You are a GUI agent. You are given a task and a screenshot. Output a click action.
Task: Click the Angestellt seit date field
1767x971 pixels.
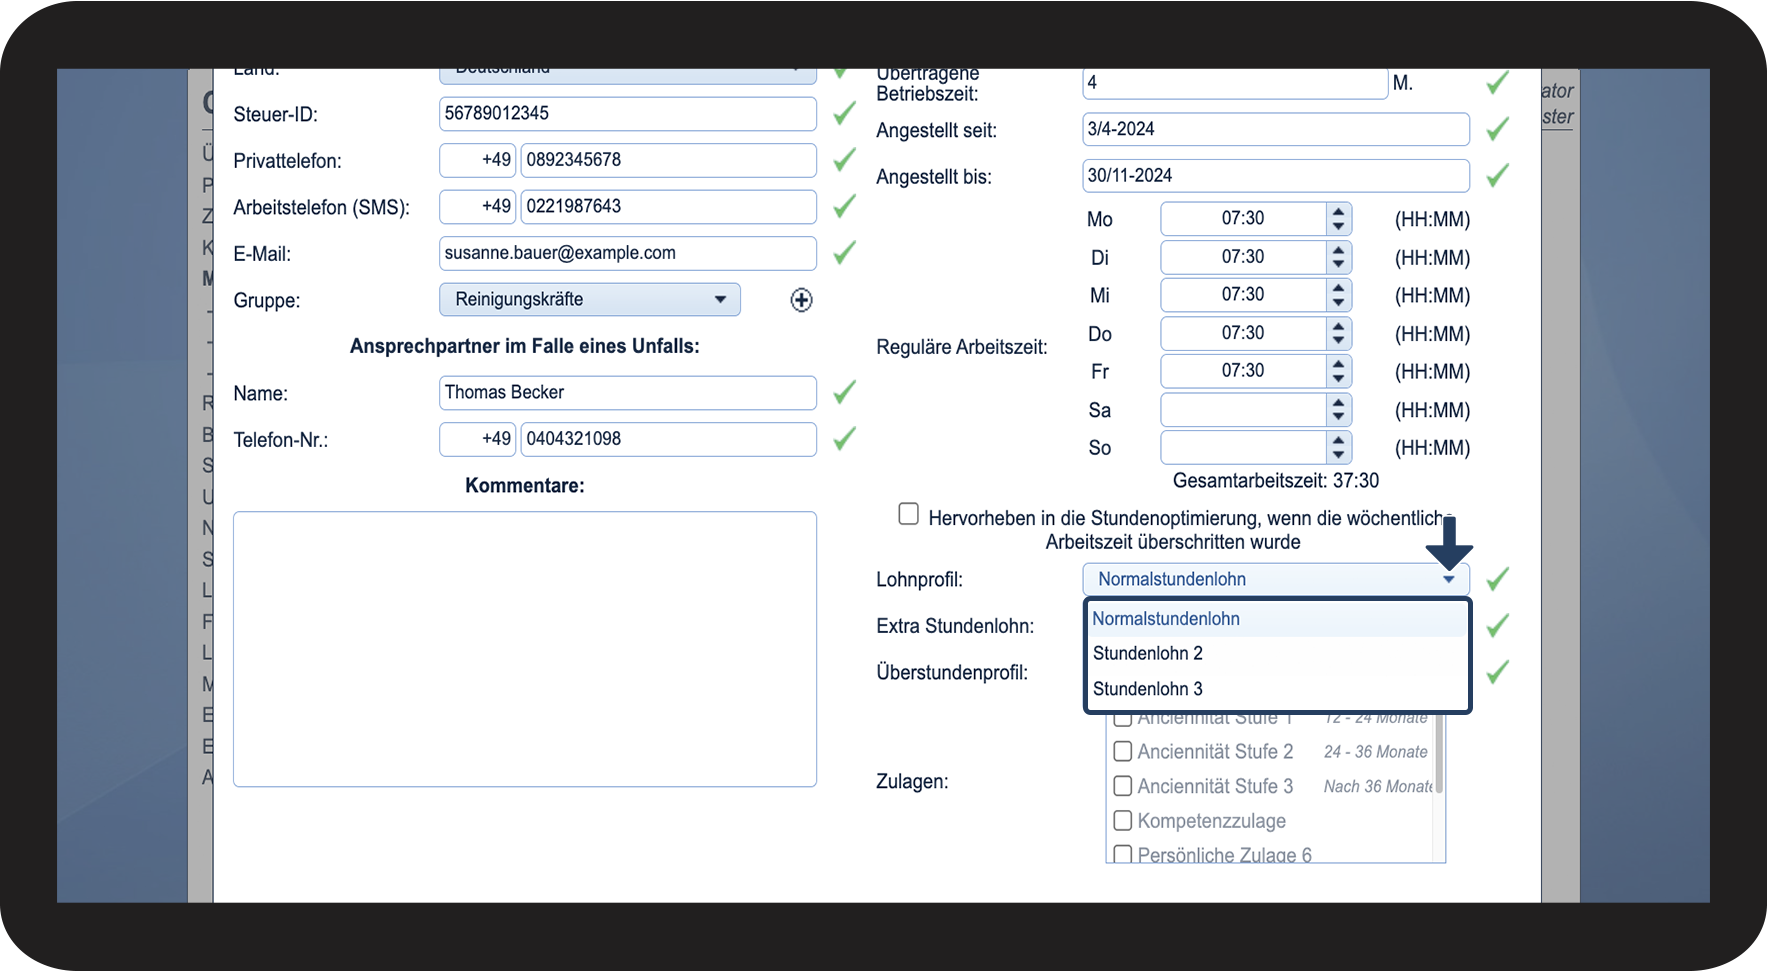(x=1276, y=129)
